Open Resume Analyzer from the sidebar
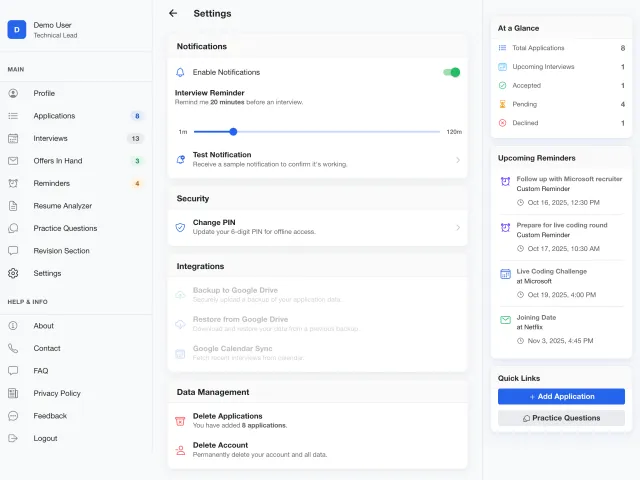Viewport: 640px width, 480px height. pos(76,206)
